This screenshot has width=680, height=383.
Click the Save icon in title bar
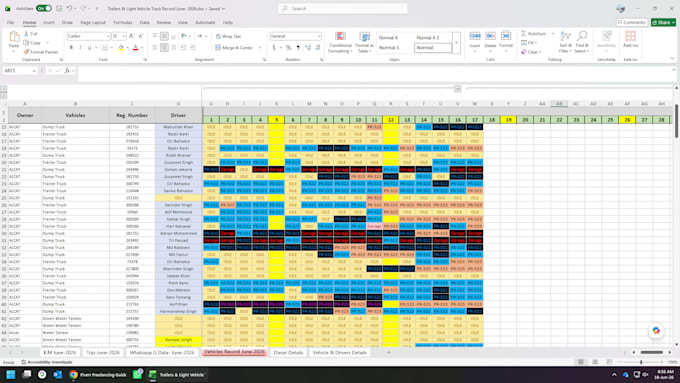[59, 8]
